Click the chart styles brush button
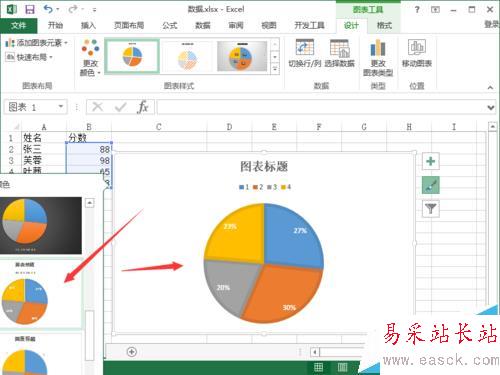 coord(431,185)
